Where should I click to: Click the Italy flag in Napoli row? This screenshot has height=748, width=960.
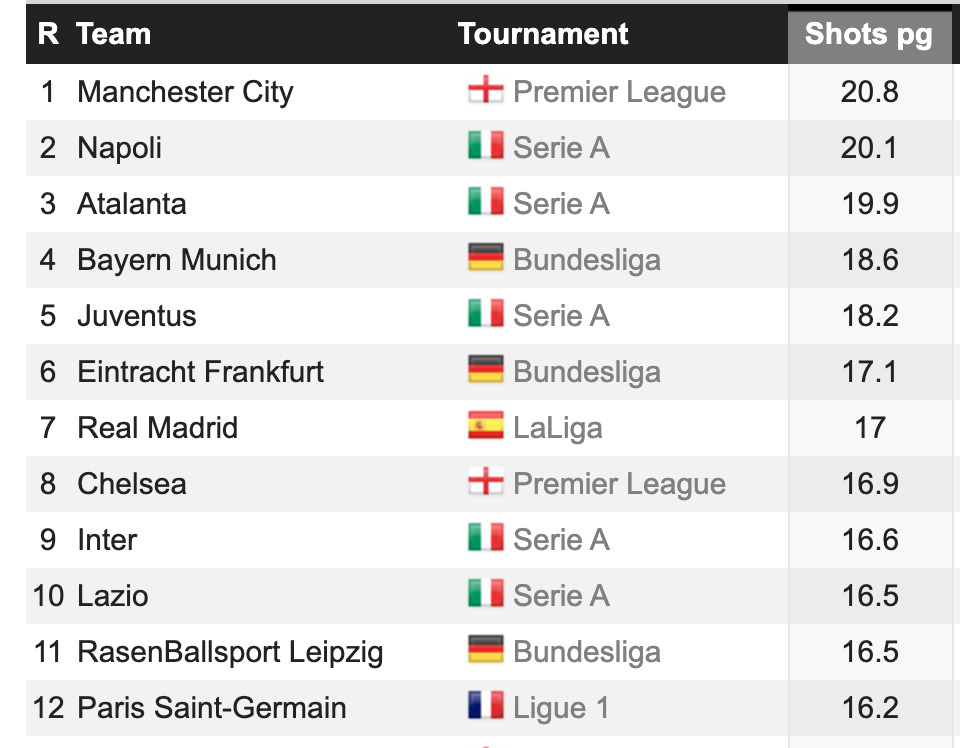(x=485, y=148)
